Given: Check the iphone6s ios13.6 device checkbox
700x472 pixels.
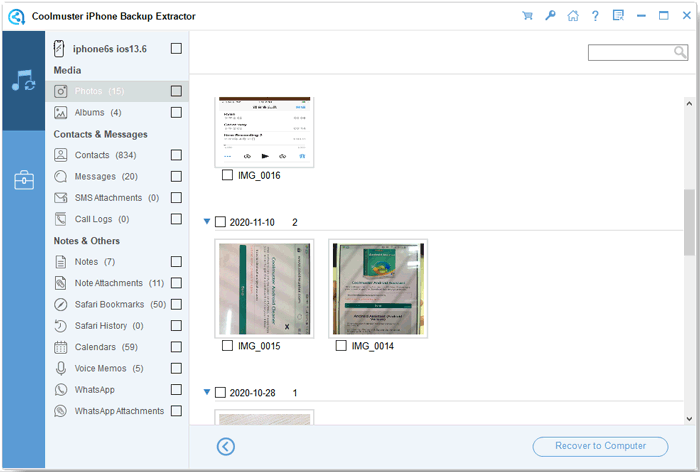Looking at the screenshot, I should 176,48.
